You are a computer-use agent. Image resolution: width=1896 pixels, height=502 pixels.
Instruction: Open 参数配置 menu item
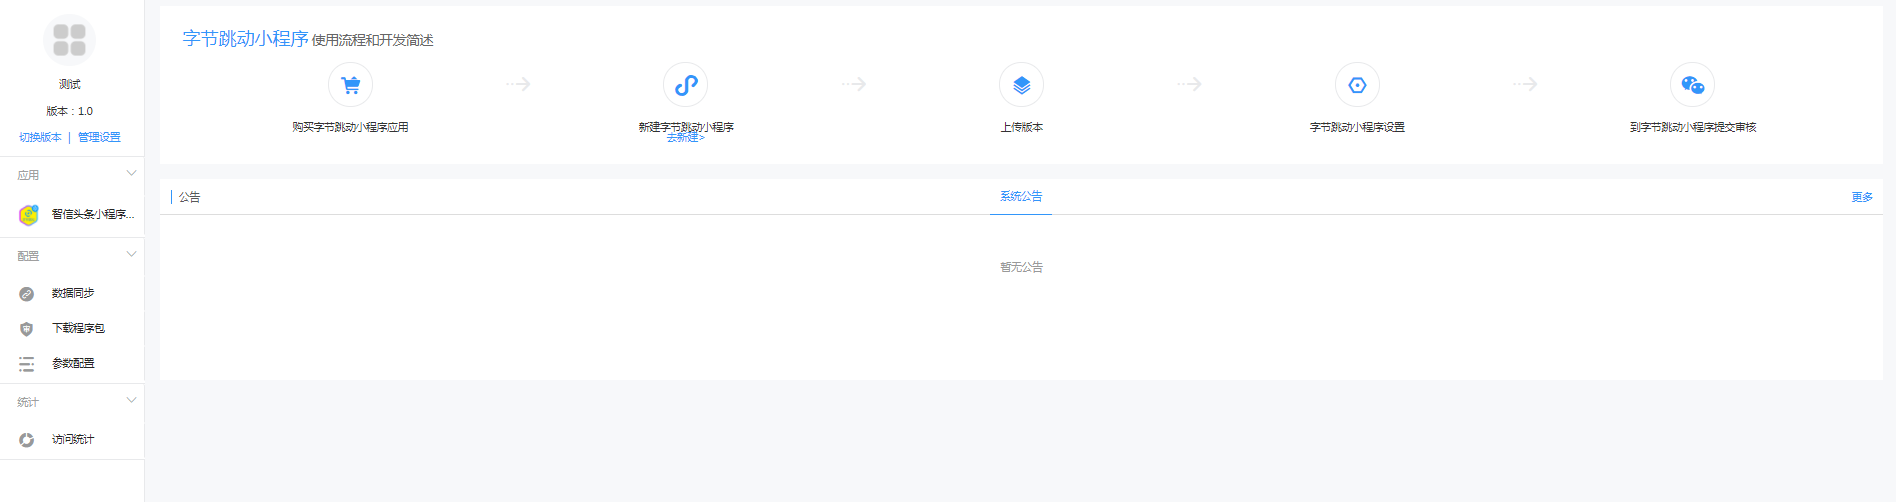tap(72, 363)
